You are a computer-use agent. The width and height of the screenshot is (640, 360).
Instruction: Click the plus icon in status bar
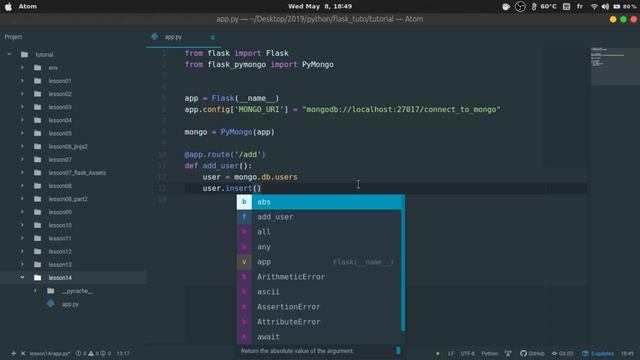pyautogui.click(x=13, y=353)
